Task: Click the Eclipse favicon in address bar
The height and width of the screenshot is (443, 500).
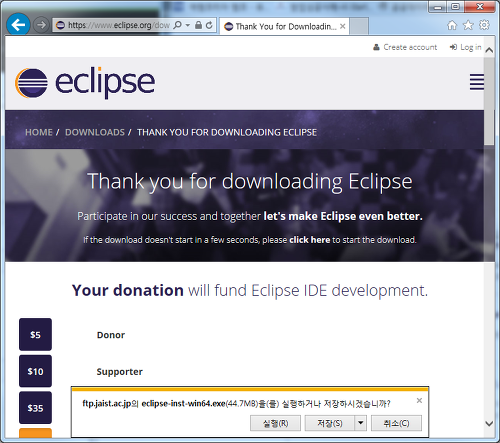Action: point(60,25)
